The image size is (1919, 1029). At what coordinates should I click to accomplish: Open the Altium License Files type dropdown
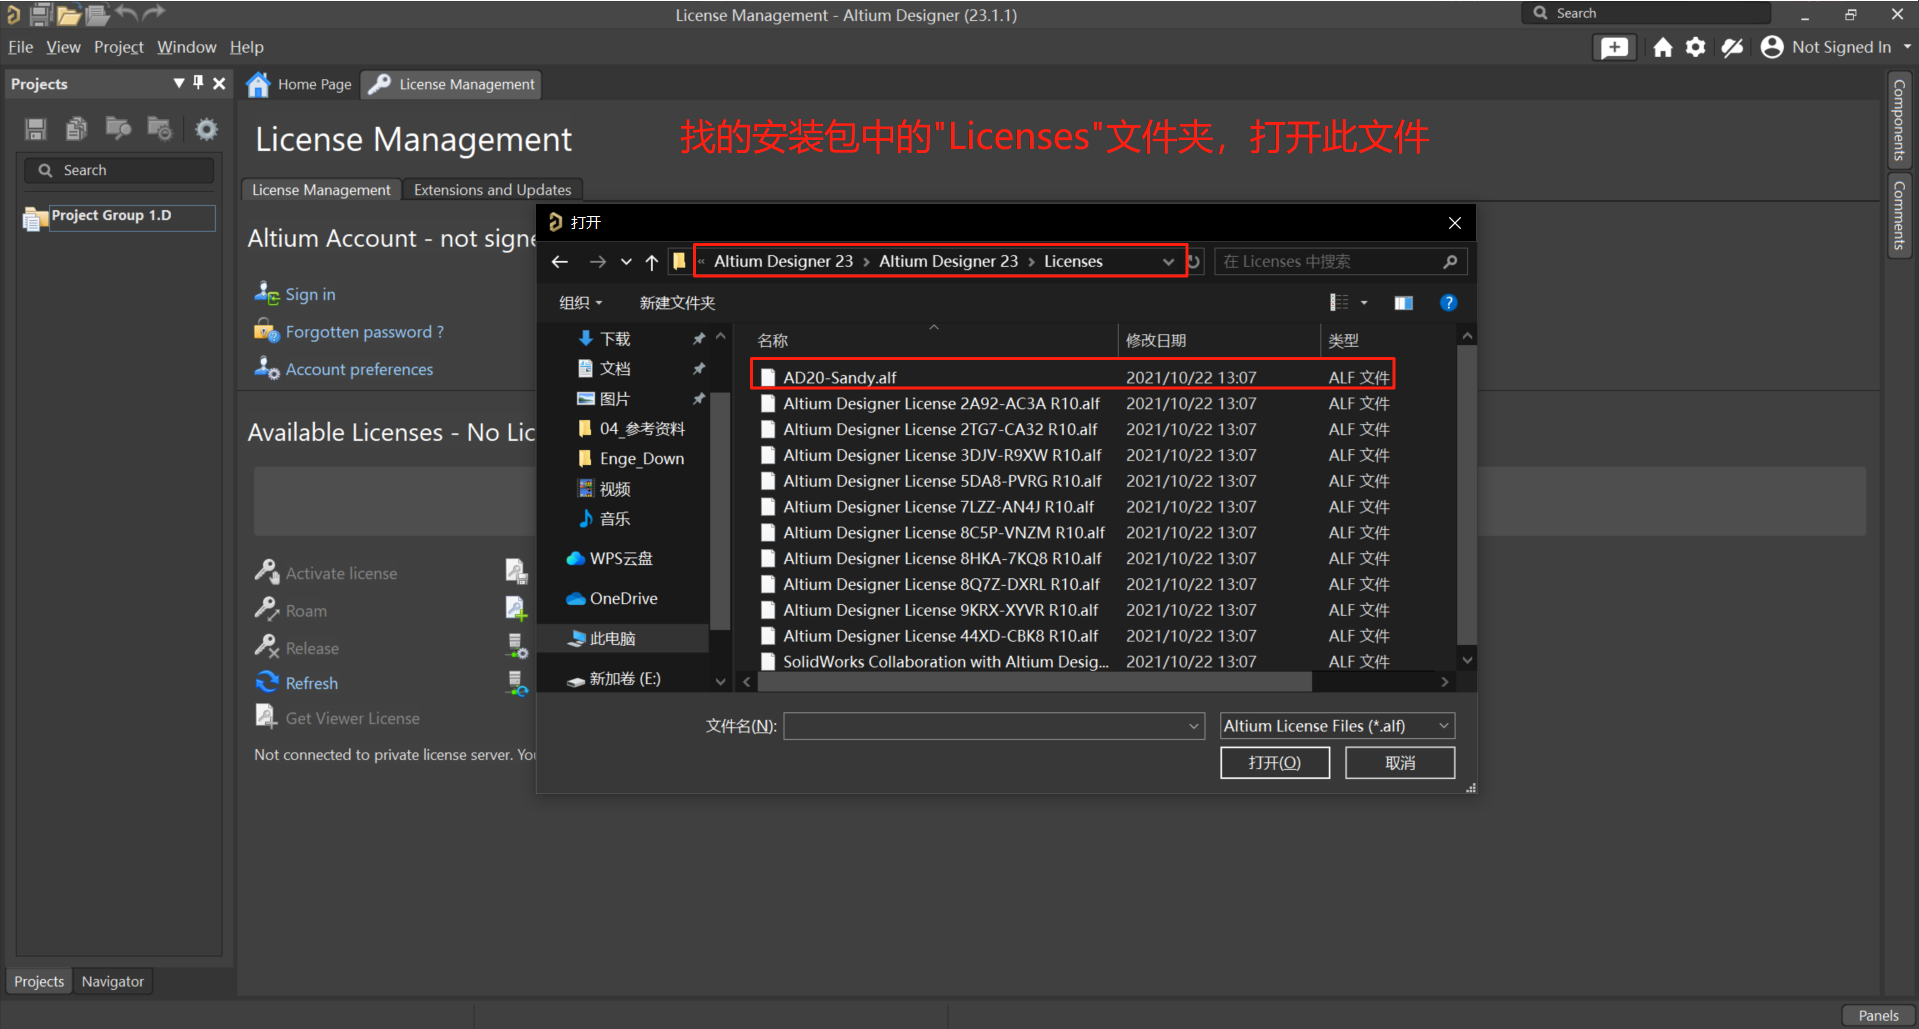pos(1444,726)
